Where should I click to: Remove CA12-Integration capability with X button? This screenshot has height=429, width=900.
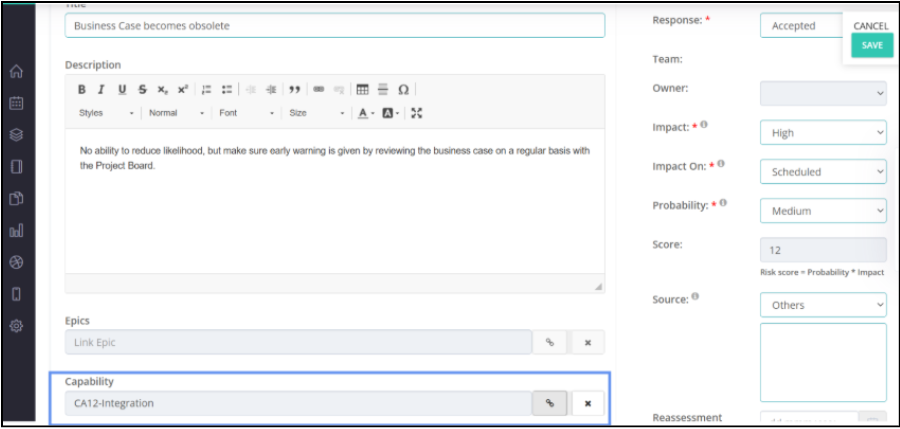click(x=588, y=403)
